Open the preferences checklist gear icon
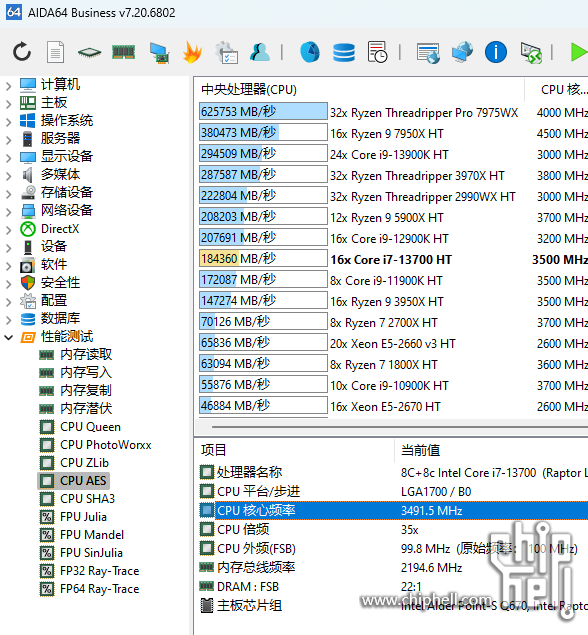 pos(226,53)
